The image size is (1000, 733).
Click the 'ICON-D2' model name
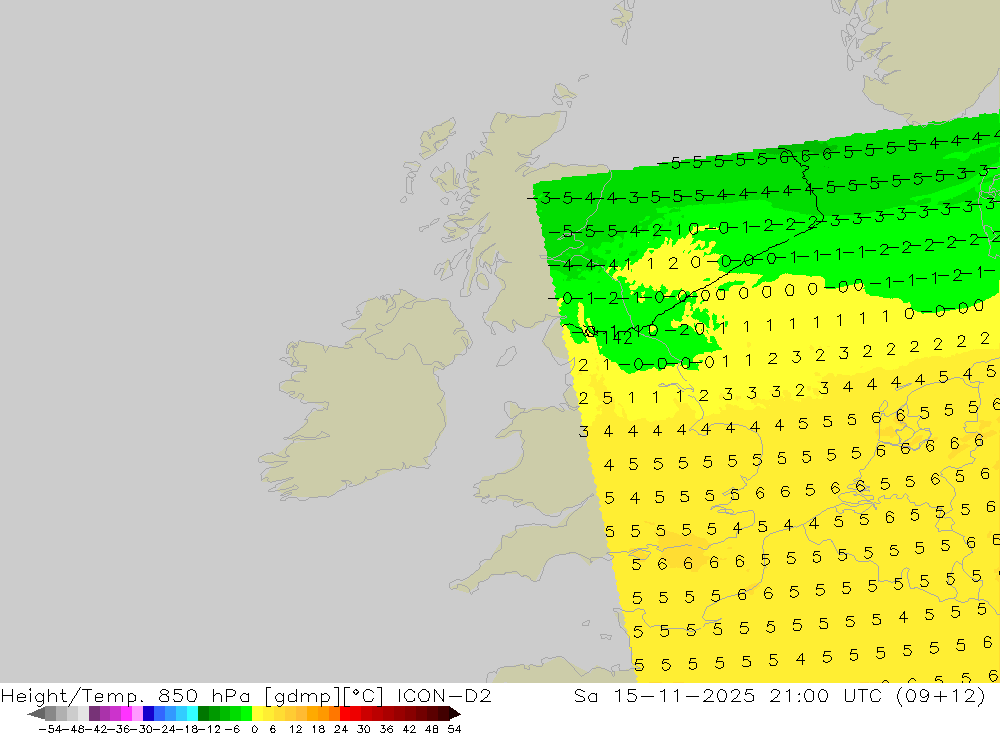(x=444, y=695)
